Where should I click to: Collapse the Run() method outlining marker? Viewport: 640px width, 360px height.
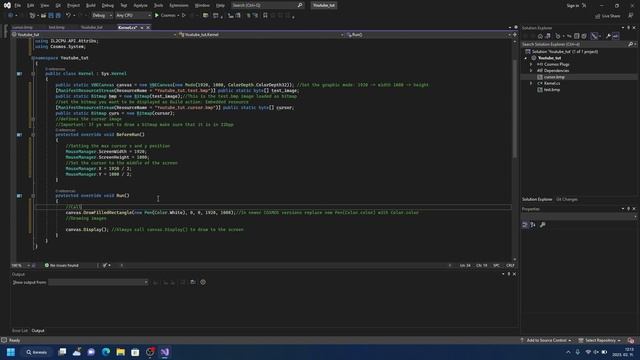tap(33, 196)
